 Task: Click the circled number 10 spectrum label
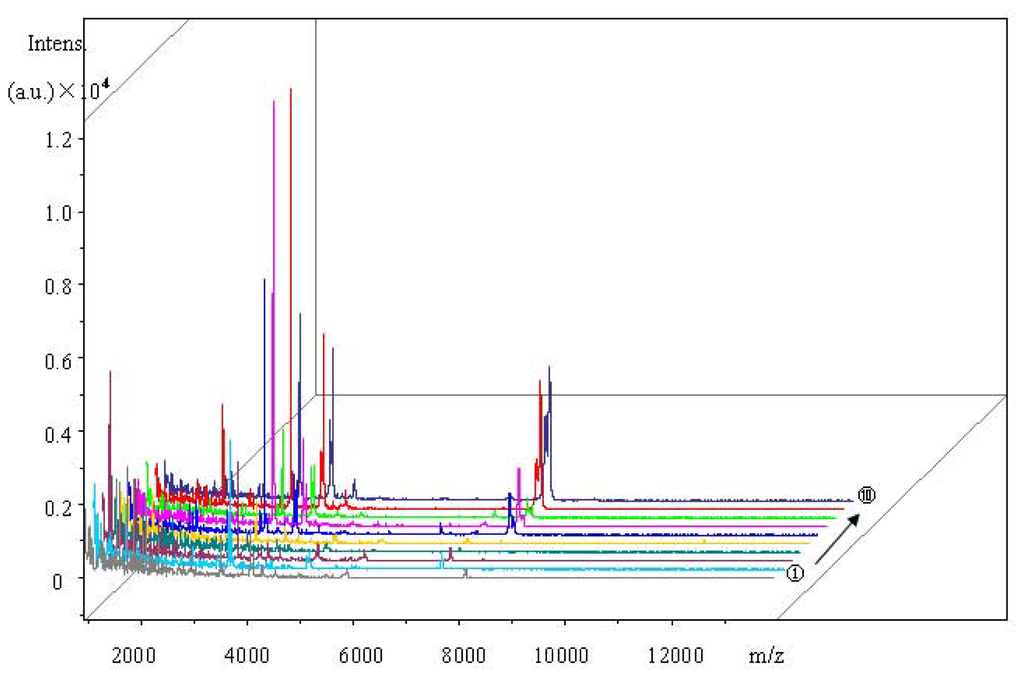click(x=866, y=496)
